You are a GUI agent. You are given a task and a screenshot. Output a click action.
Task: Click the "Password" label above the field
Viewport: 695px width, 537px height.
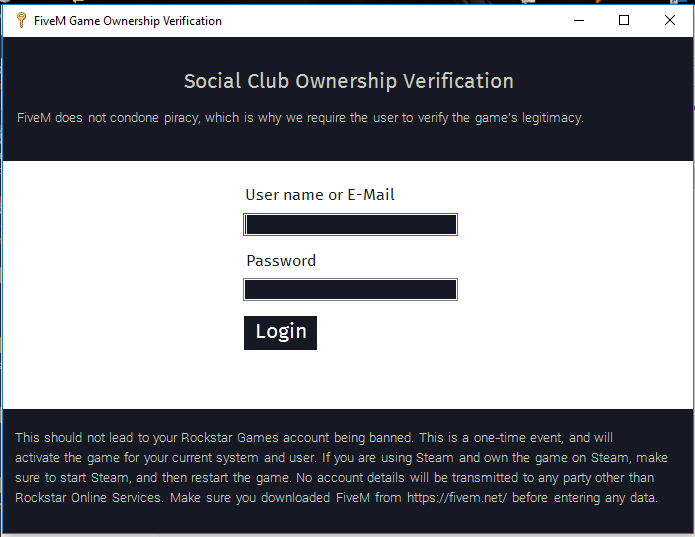tap(281, 261)
